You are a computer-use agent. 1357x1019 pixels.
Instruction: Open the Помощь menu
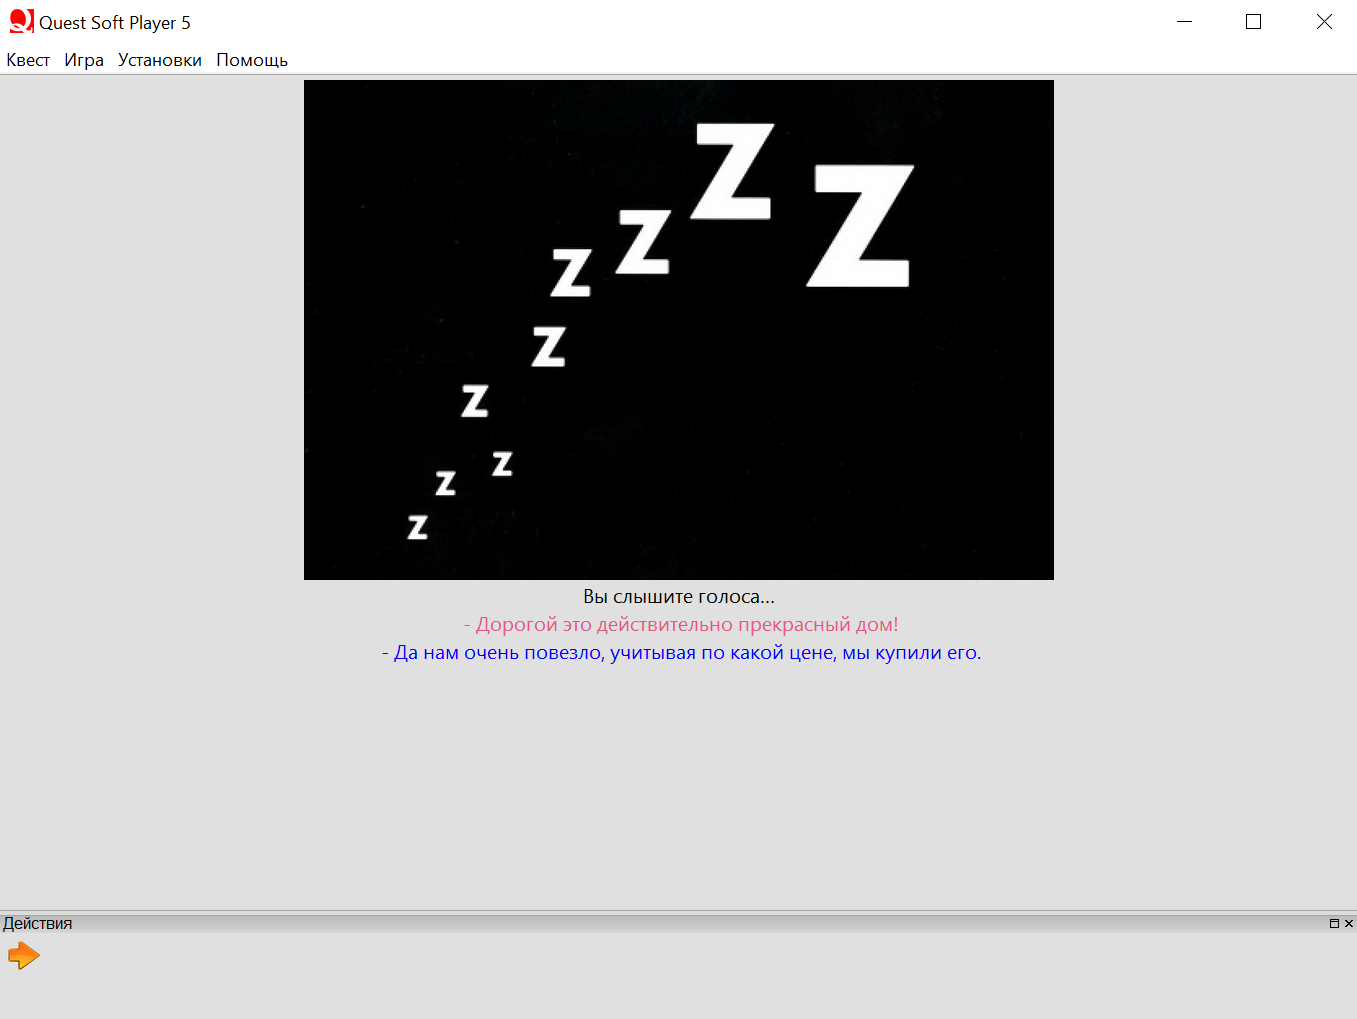point(252,60)
